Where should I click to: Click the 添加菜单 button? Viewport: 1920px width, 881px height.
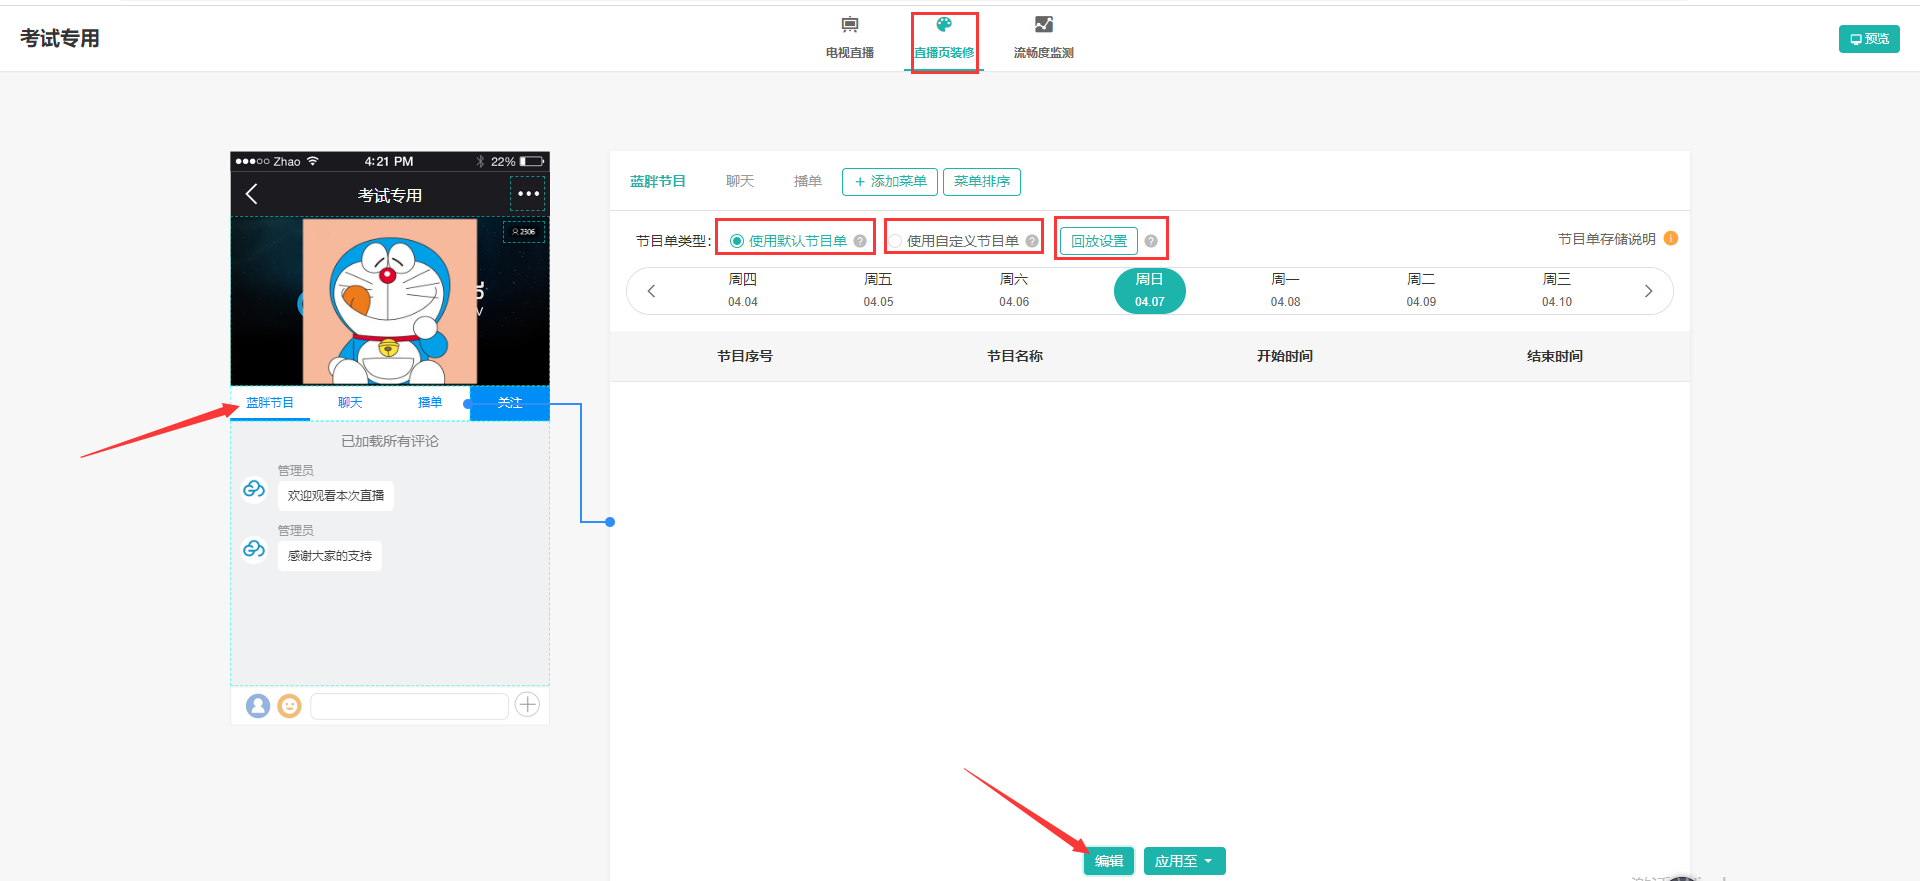890,182
